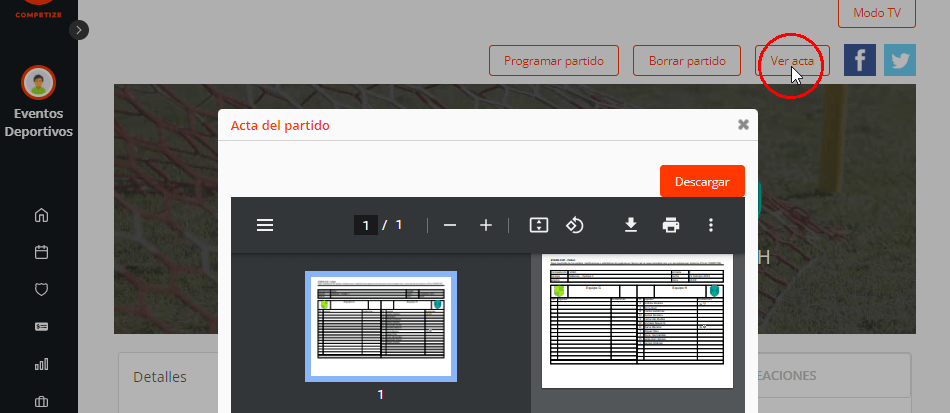This screenshot has width=950, height=413.
Task: Share on Twitter icon
Action: pyautogui.click(x=900, y=60)
